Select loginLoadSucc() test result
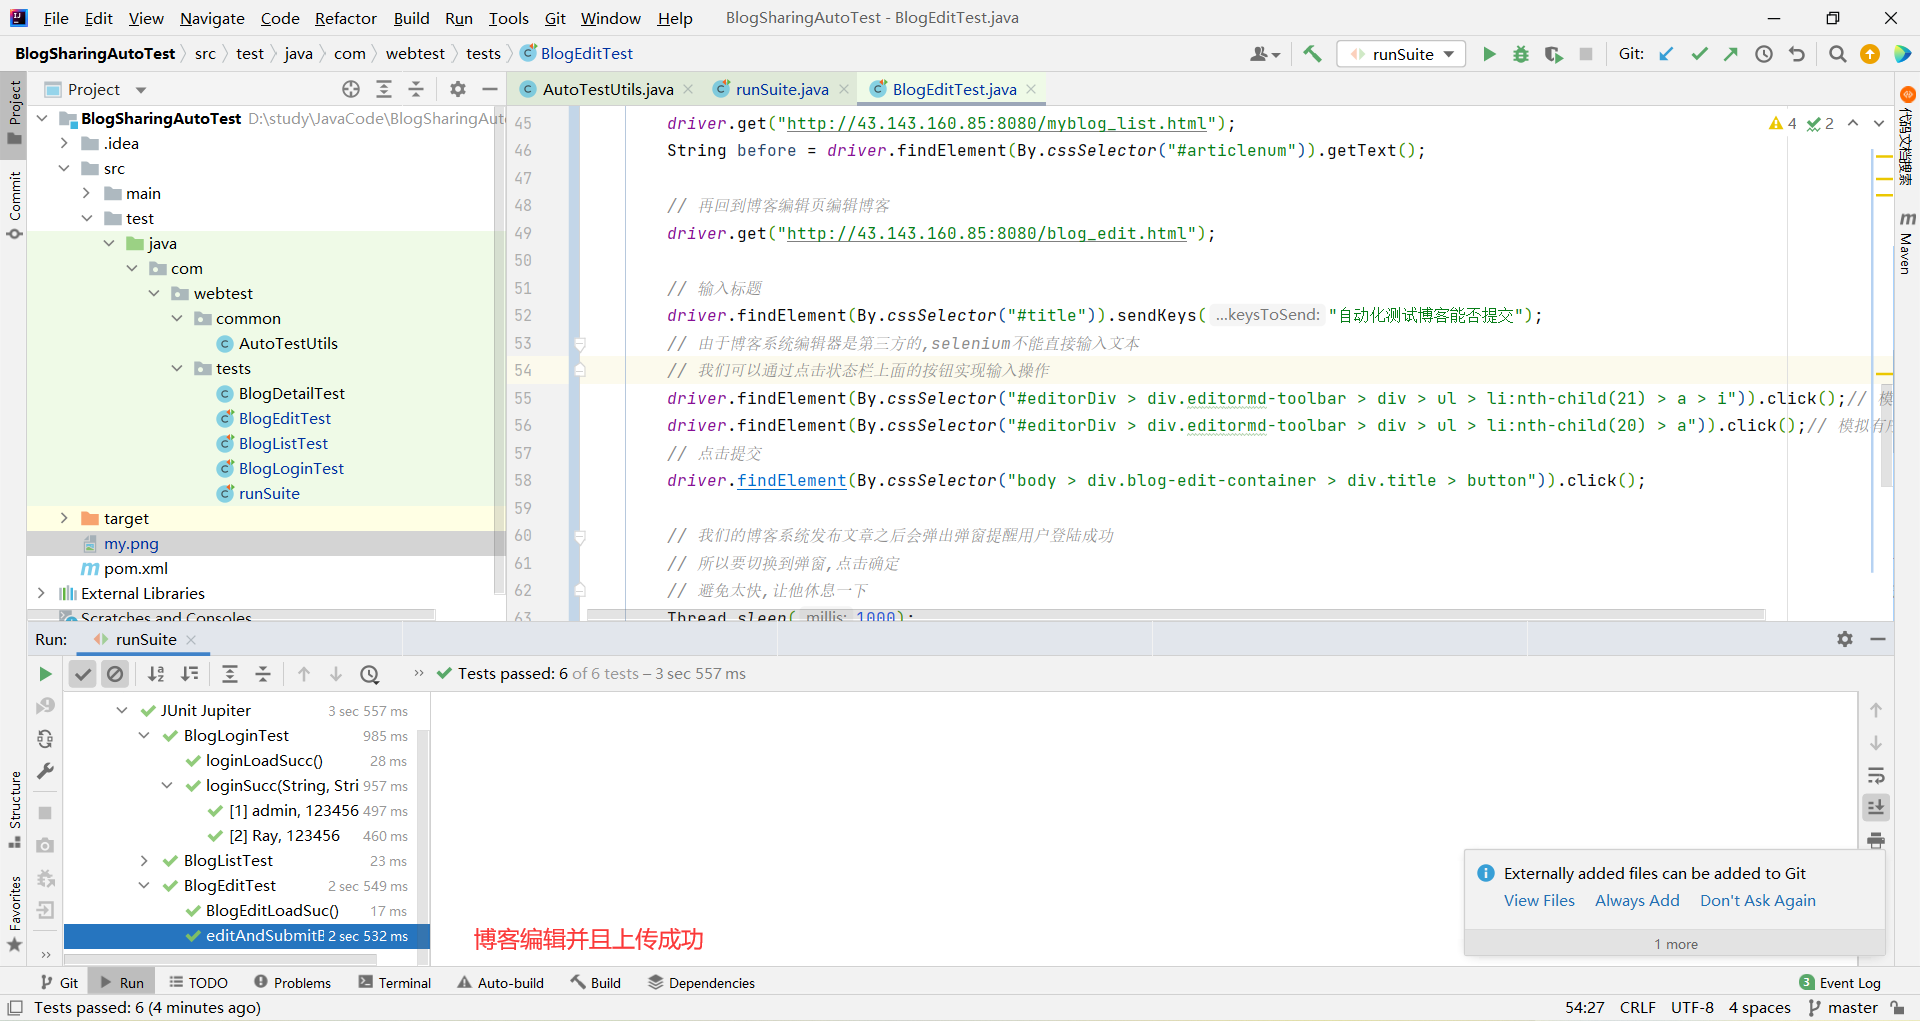The height and width of the screenshot is (1021, 1920). [264, 760]
